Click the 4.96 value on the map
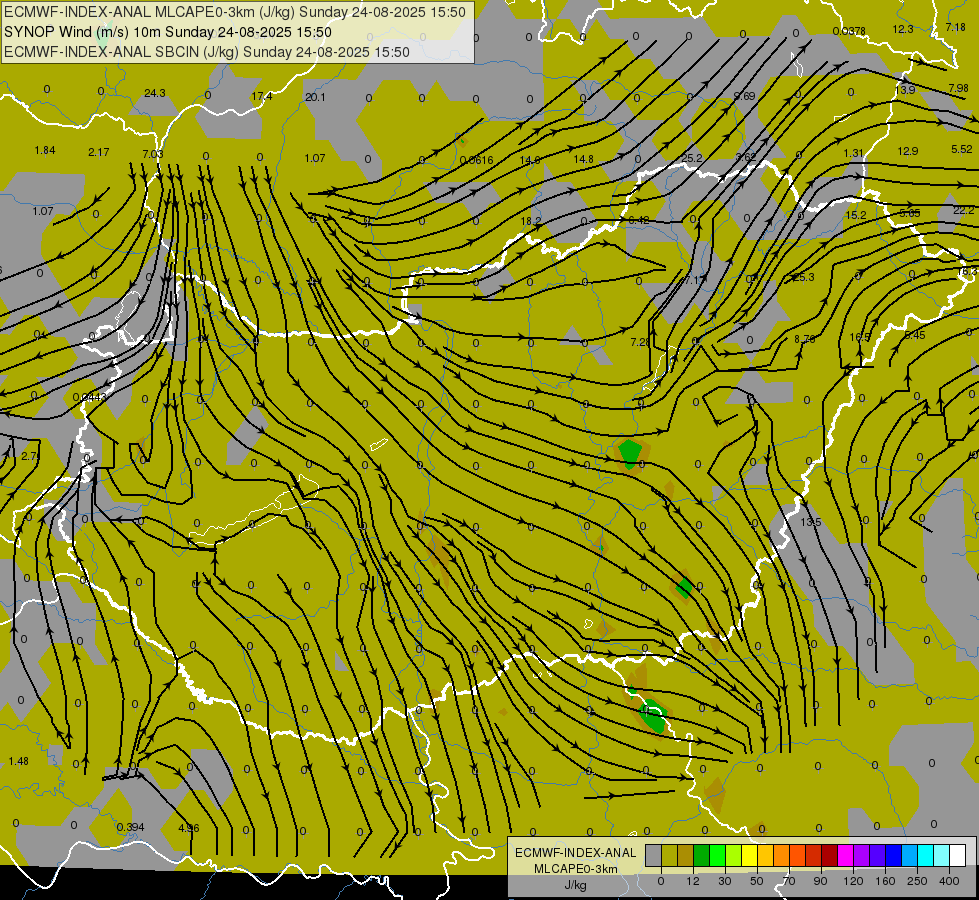979x900 pixels. point(189,828)
